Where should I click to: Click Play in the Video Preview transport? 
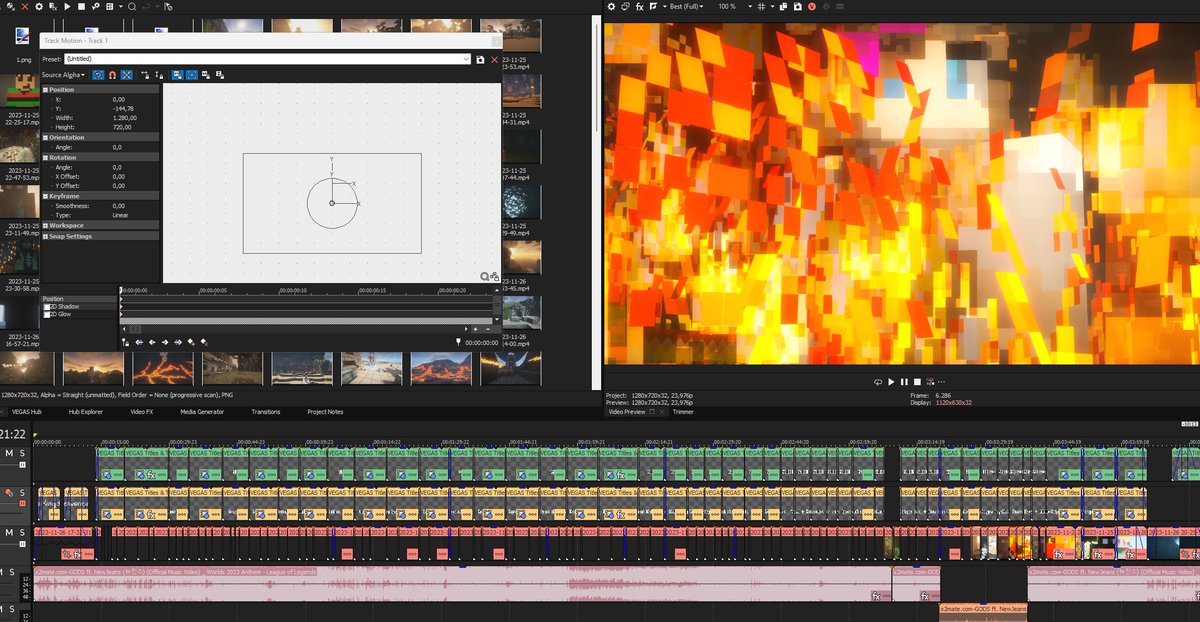[x=891, y=382]
